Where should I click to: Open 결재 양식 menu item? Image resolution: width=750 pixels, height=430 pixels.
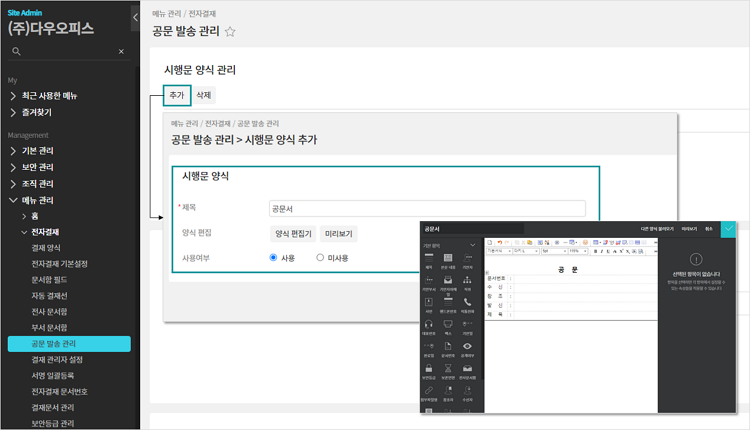point(46,248)
